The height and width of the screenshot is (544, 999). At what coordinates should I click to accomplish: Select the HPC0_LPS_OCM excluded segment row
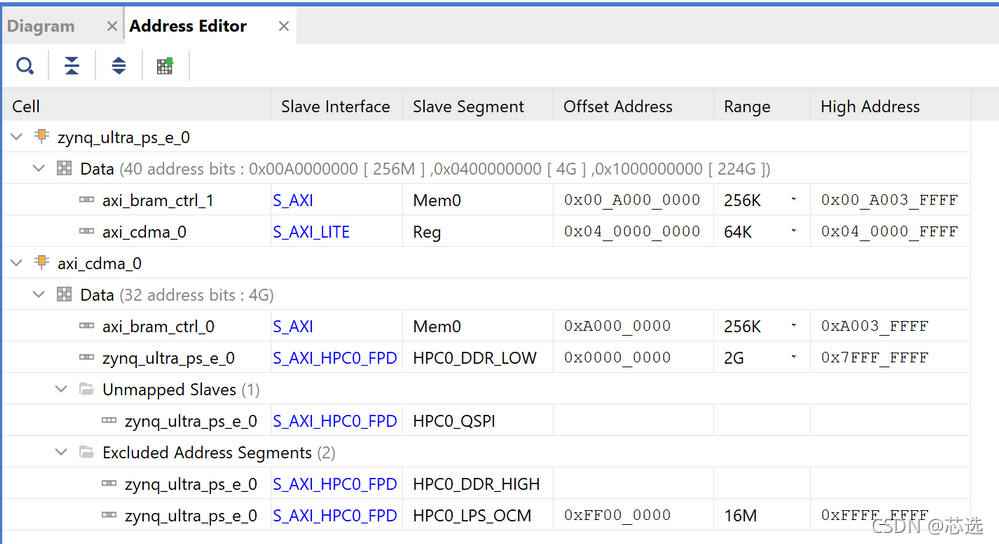(472, 516)
